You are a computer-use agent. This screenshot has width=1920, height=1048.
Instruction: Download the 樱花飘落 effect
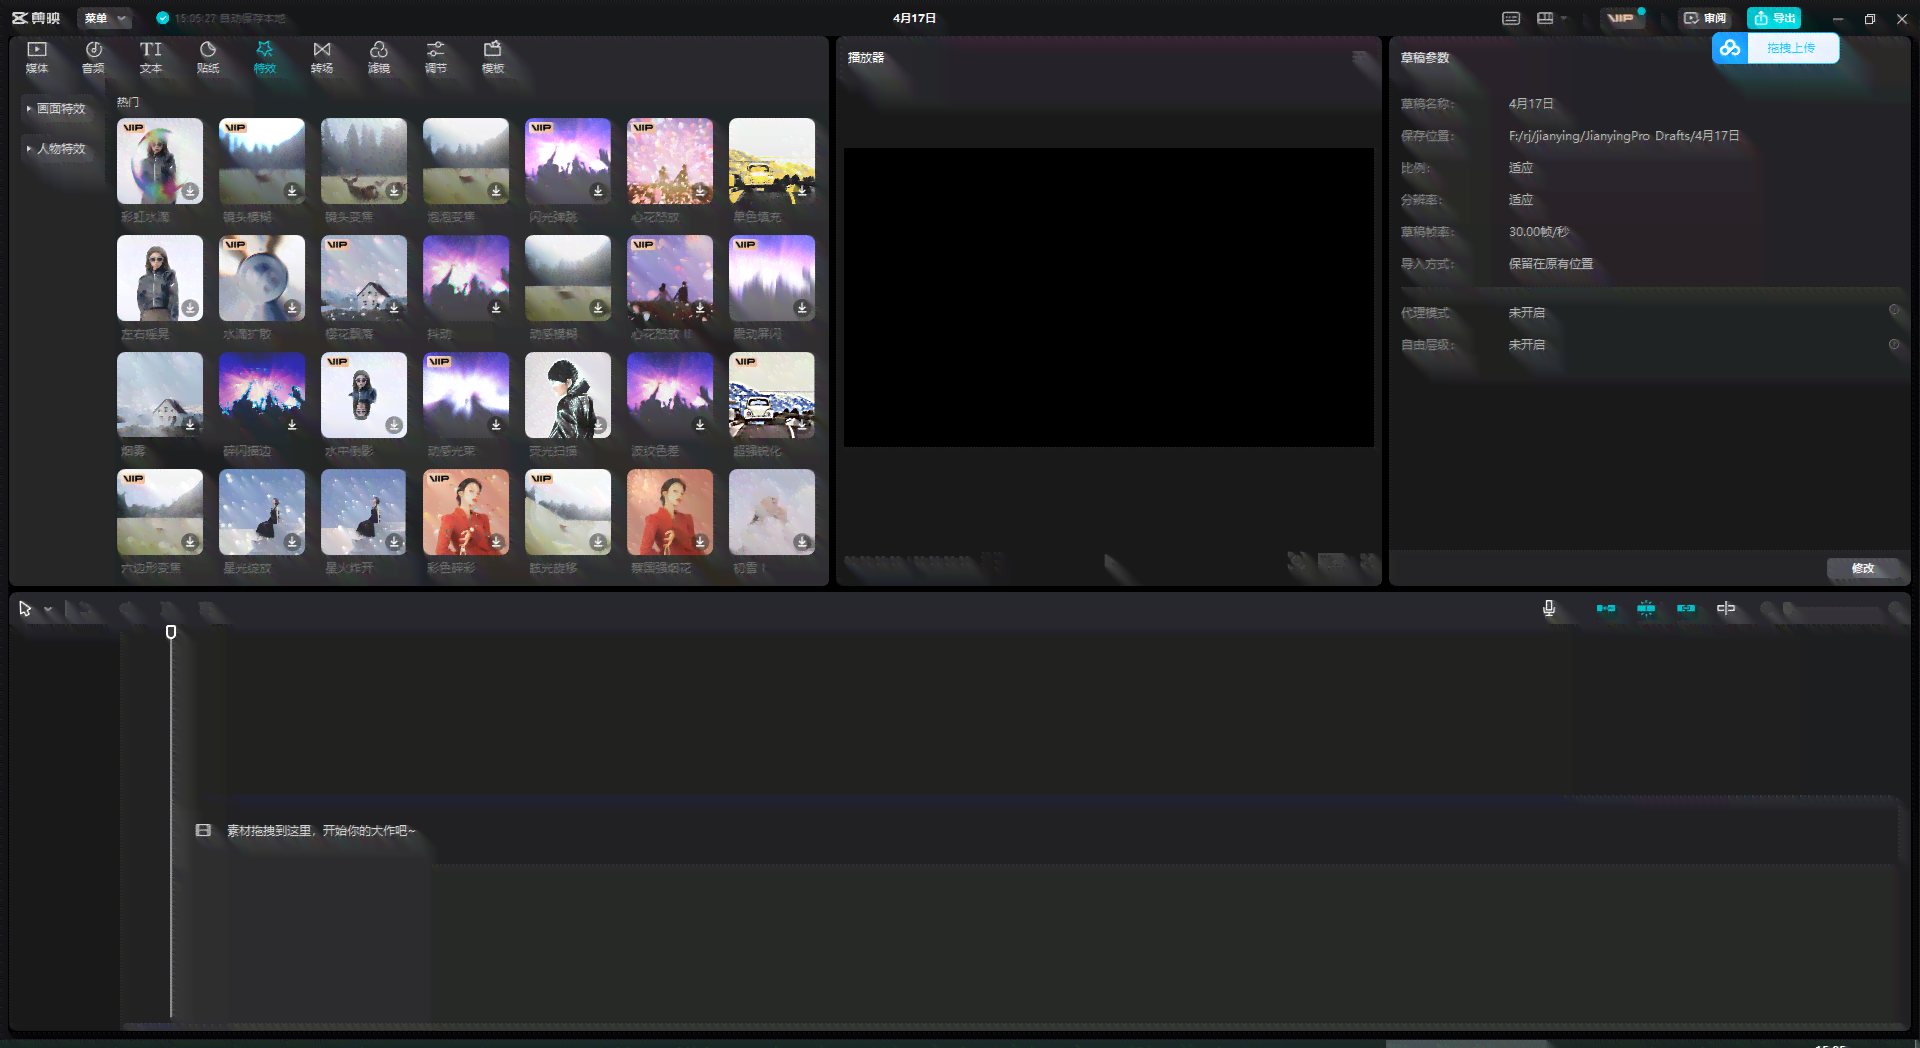[394, 308]
